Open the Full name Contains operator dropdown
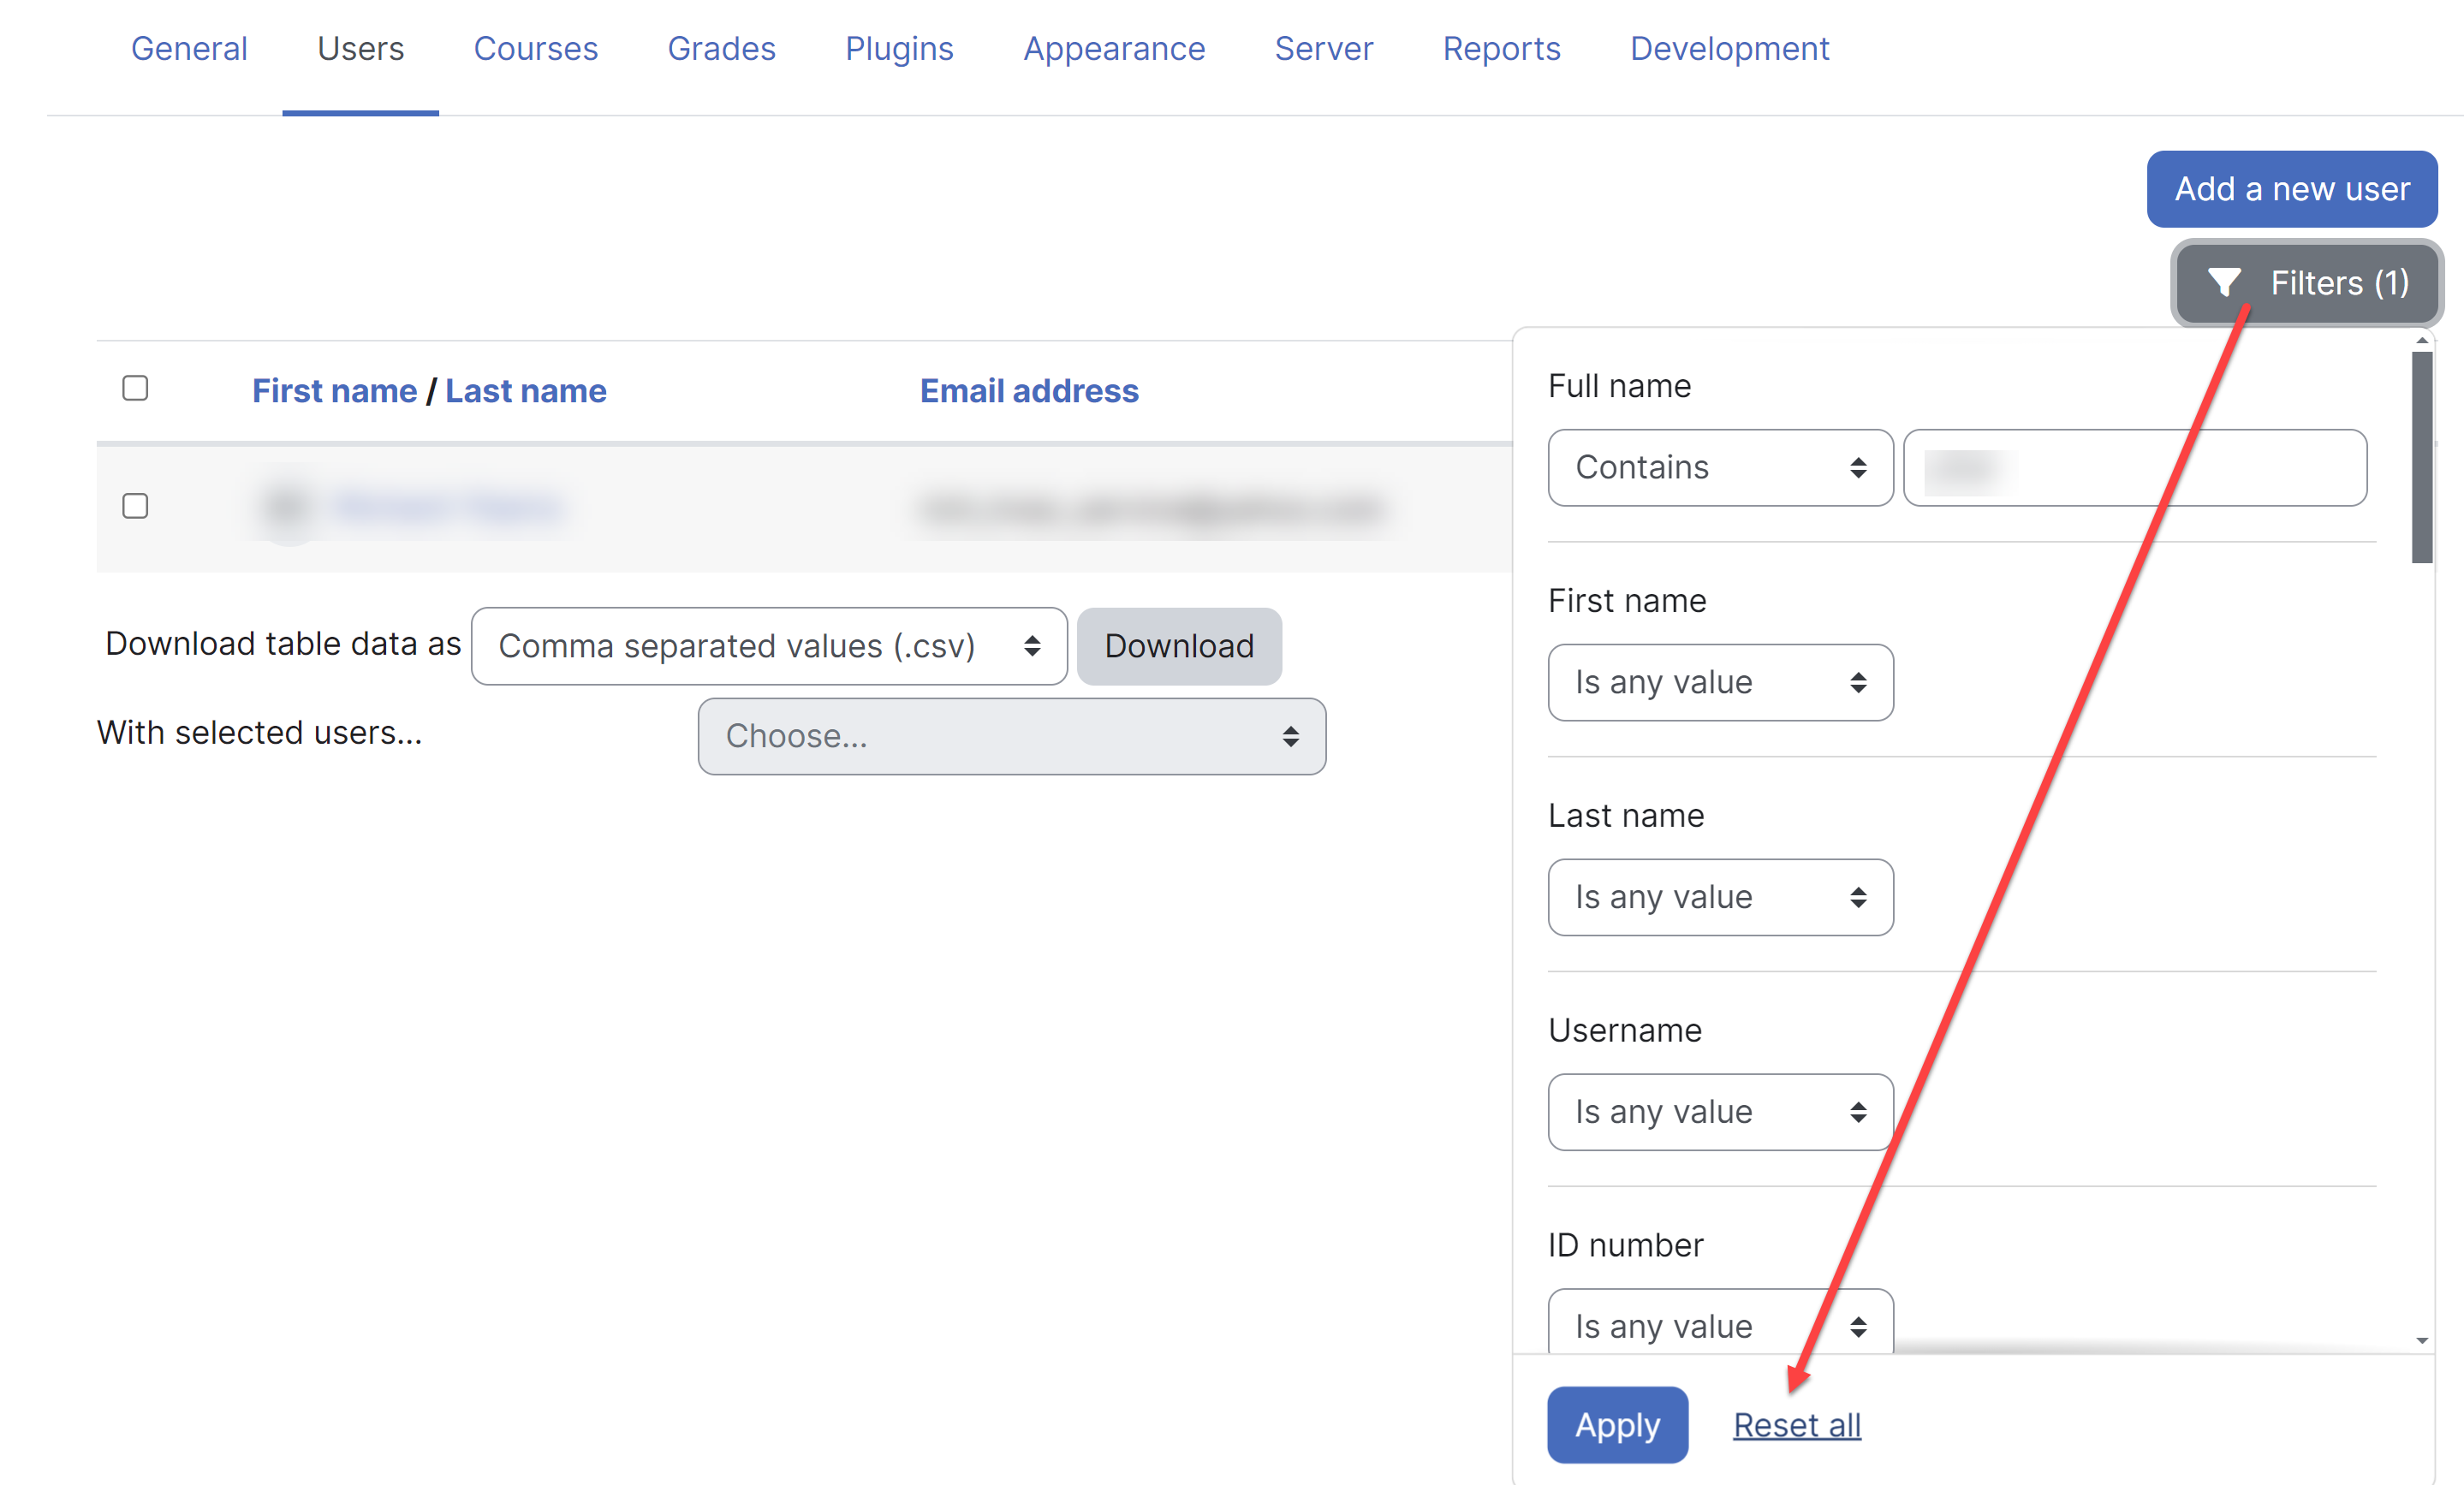This screenshot has height=1485, width=2464. 1719,468
